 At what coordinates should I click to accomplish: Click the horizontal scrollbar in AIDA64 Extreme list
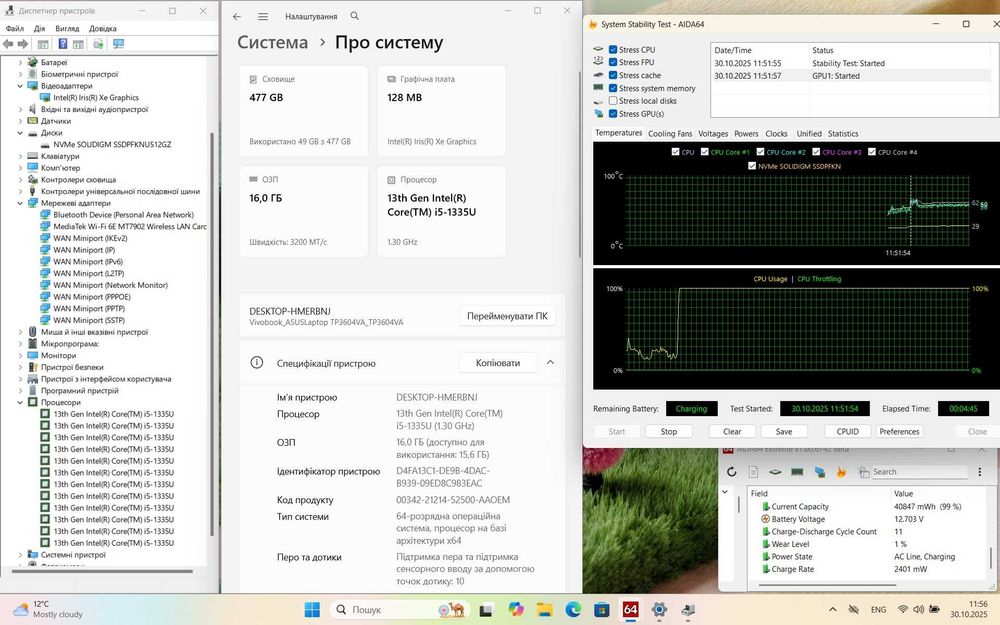click(825, 584)
